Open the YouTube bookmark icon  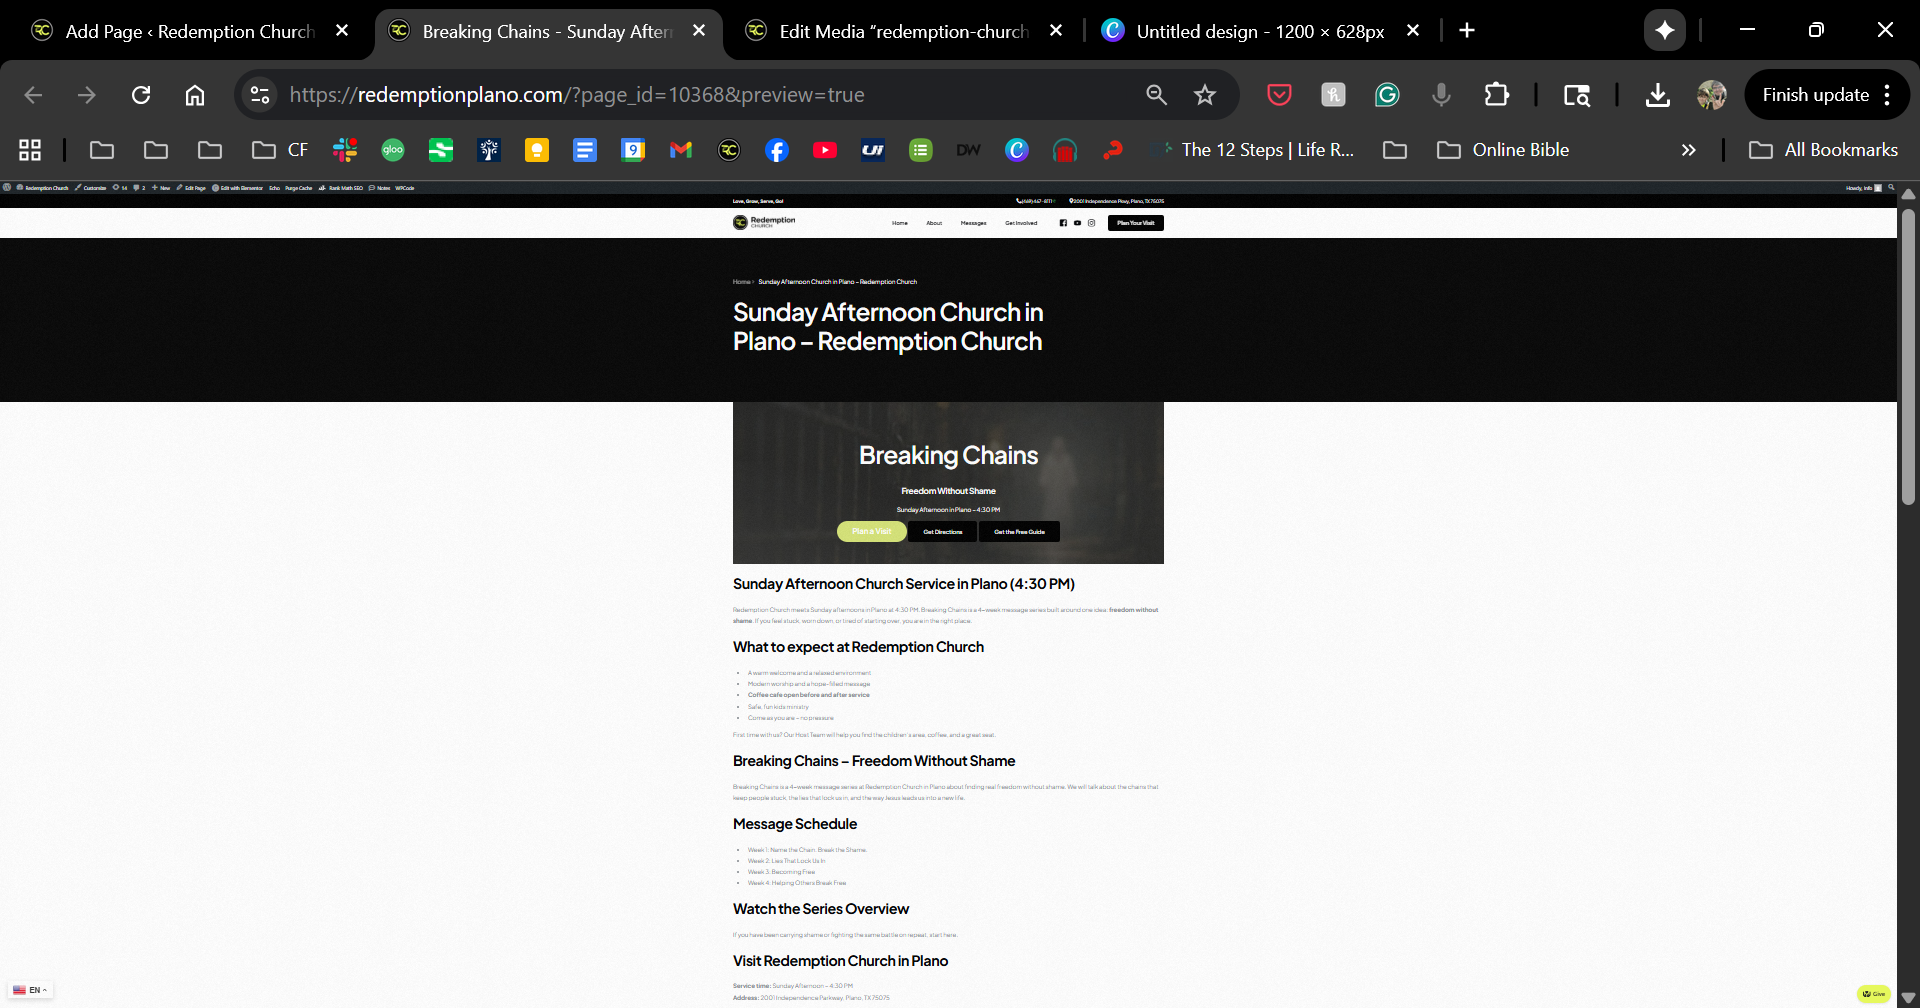[825, 150]
